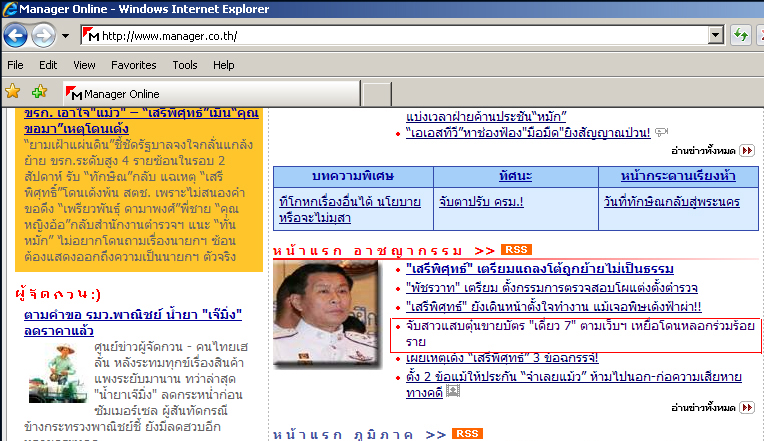Open the recent pages dropdown arrow

pos(65,36)
